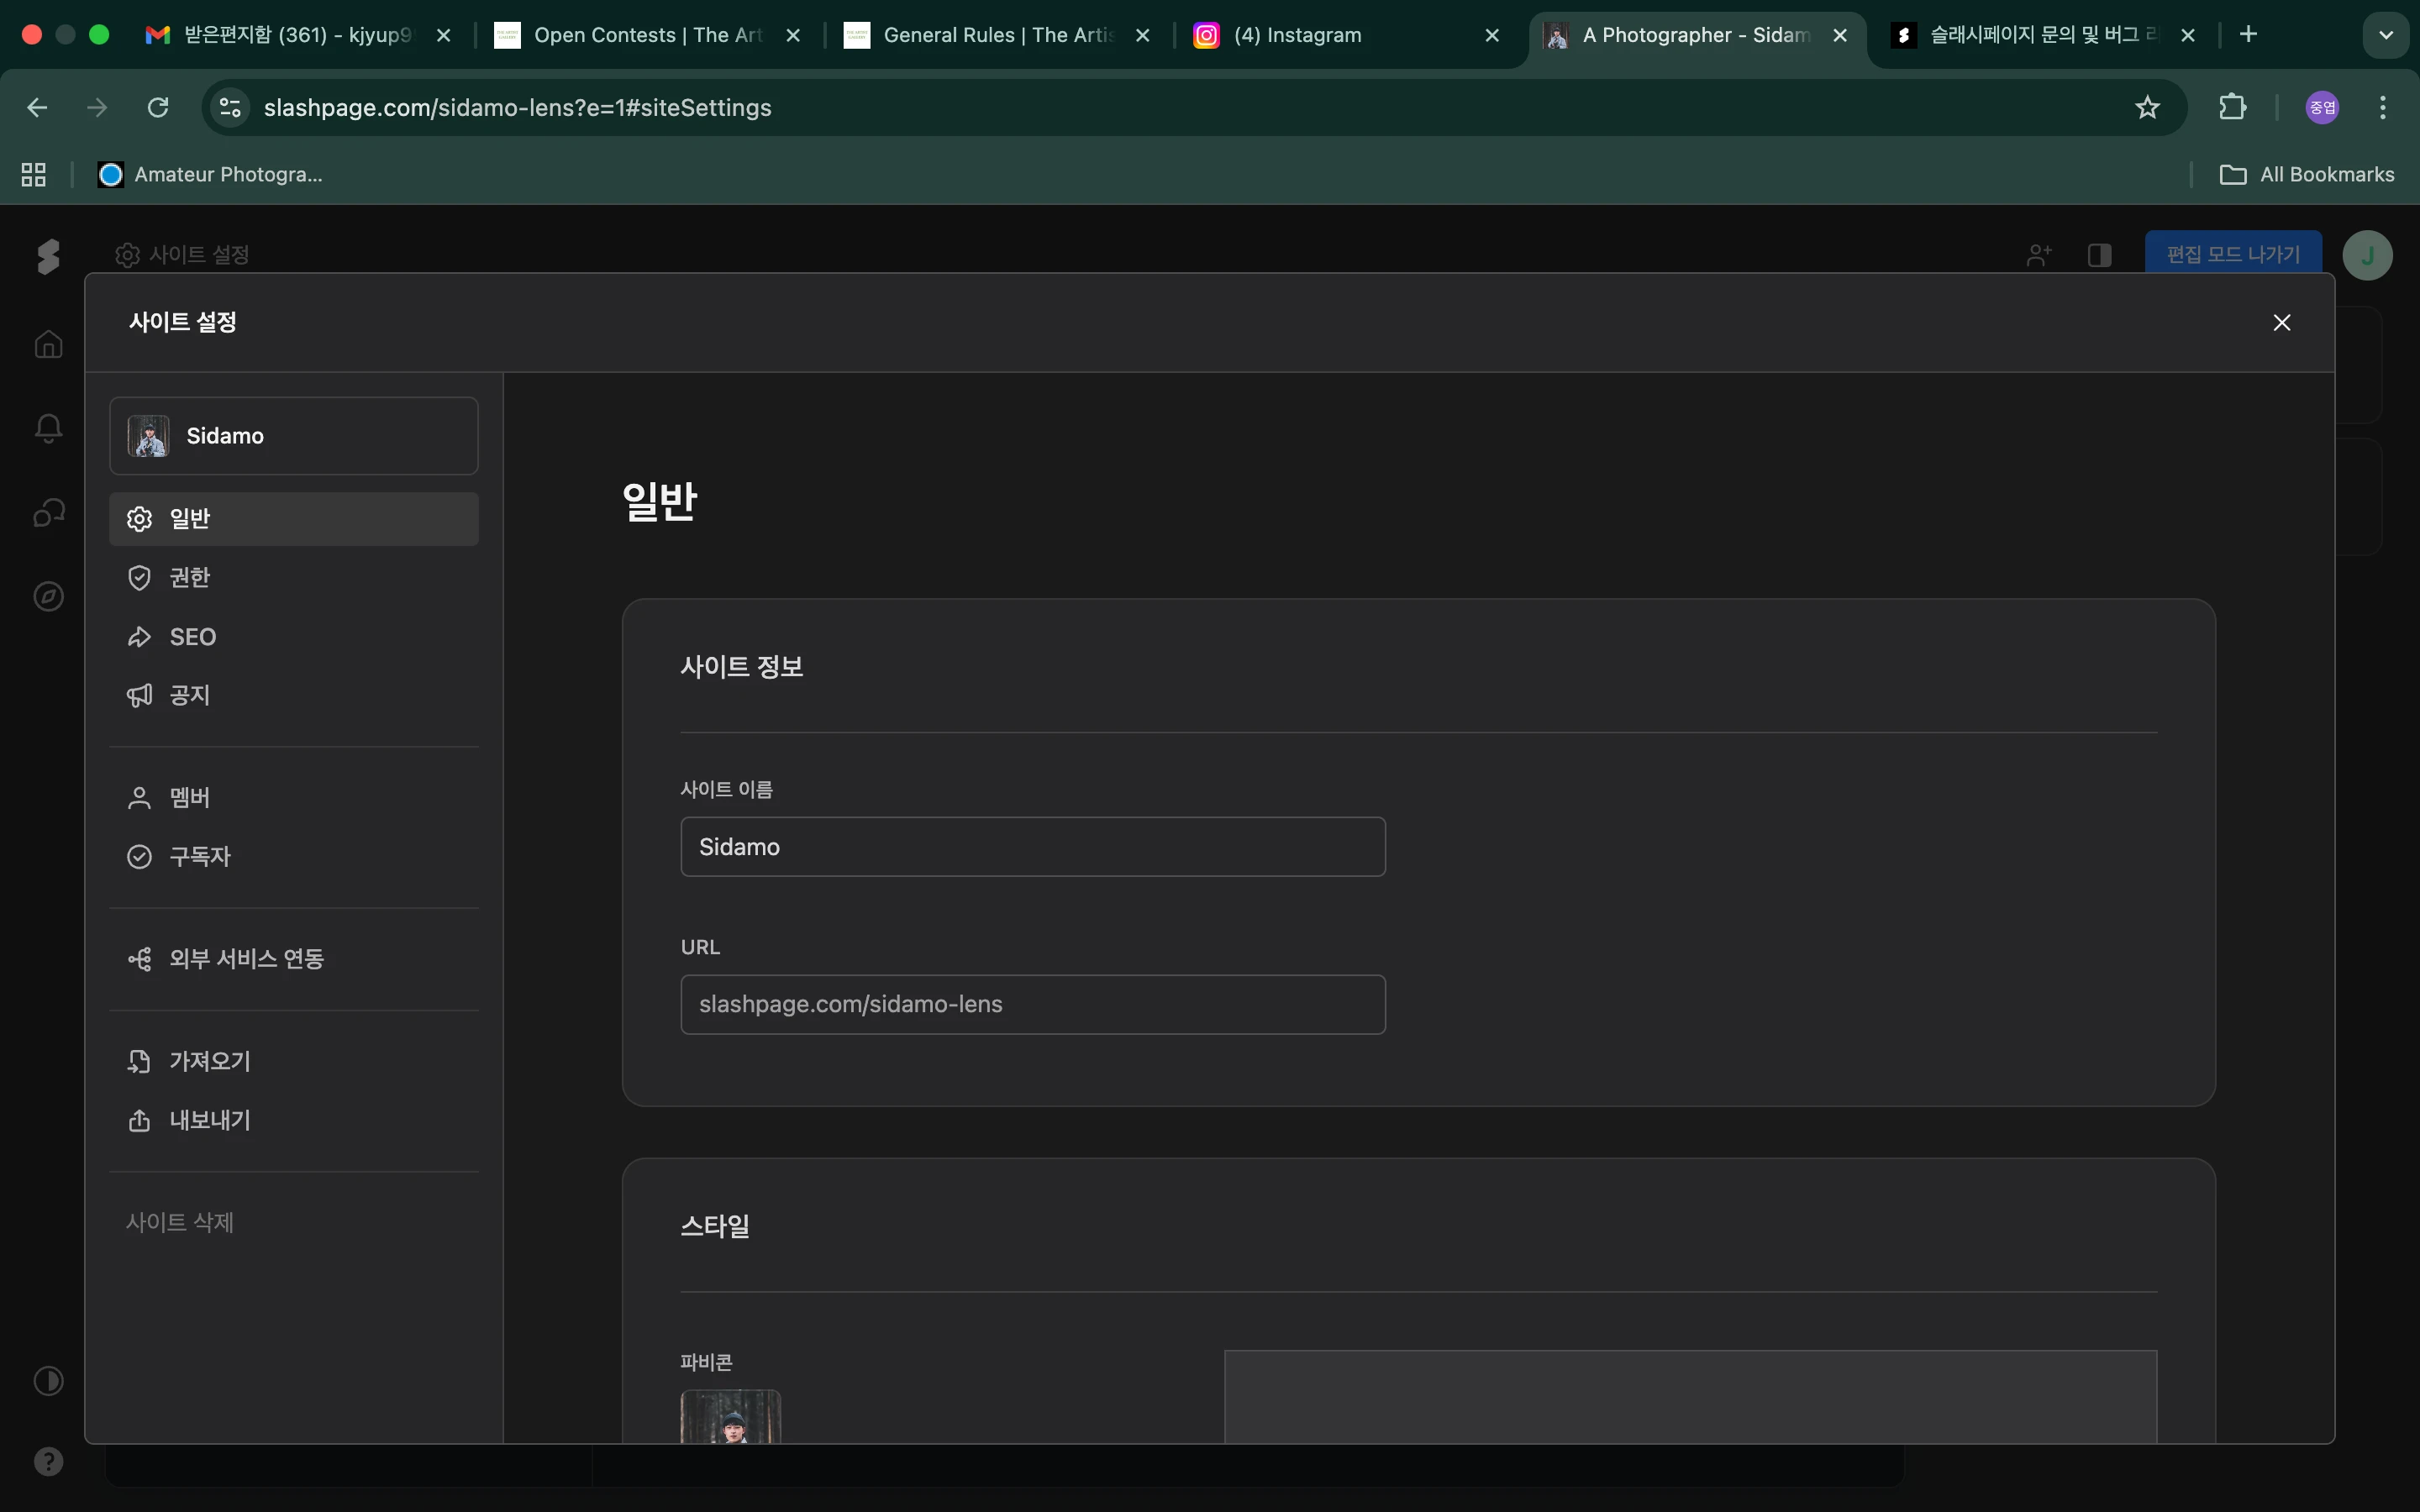Open the SEO settings section
The width and height of the screenshot is (2420, 1512).
[x=192, y=637]
